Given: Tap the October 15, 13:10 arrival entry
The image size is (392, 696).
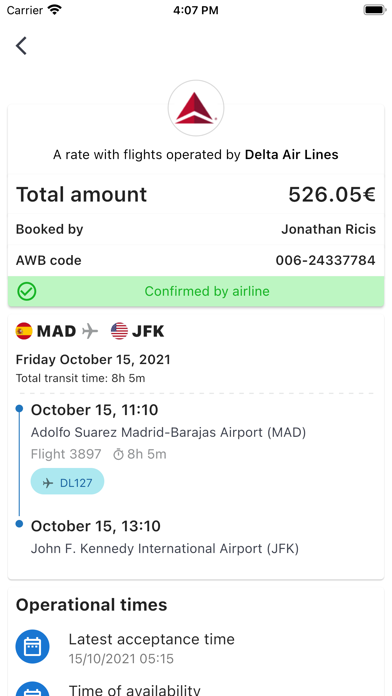Looking at the screenshot, I should [95, 526].
